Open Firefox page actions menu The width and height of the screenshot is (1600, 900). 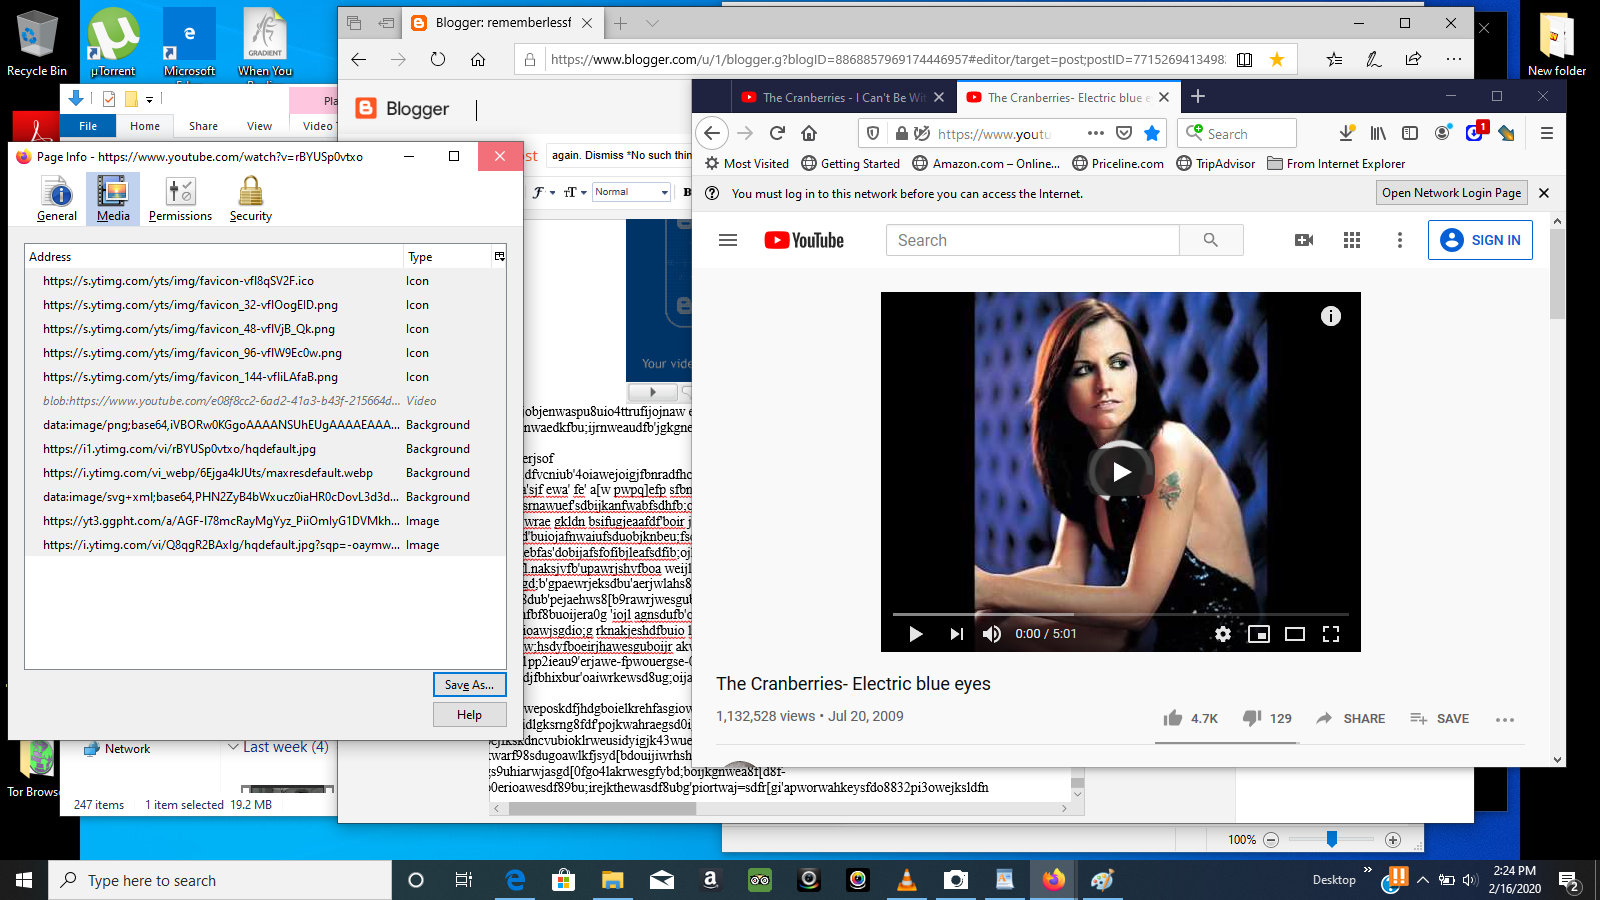[x=1096, y=133]
